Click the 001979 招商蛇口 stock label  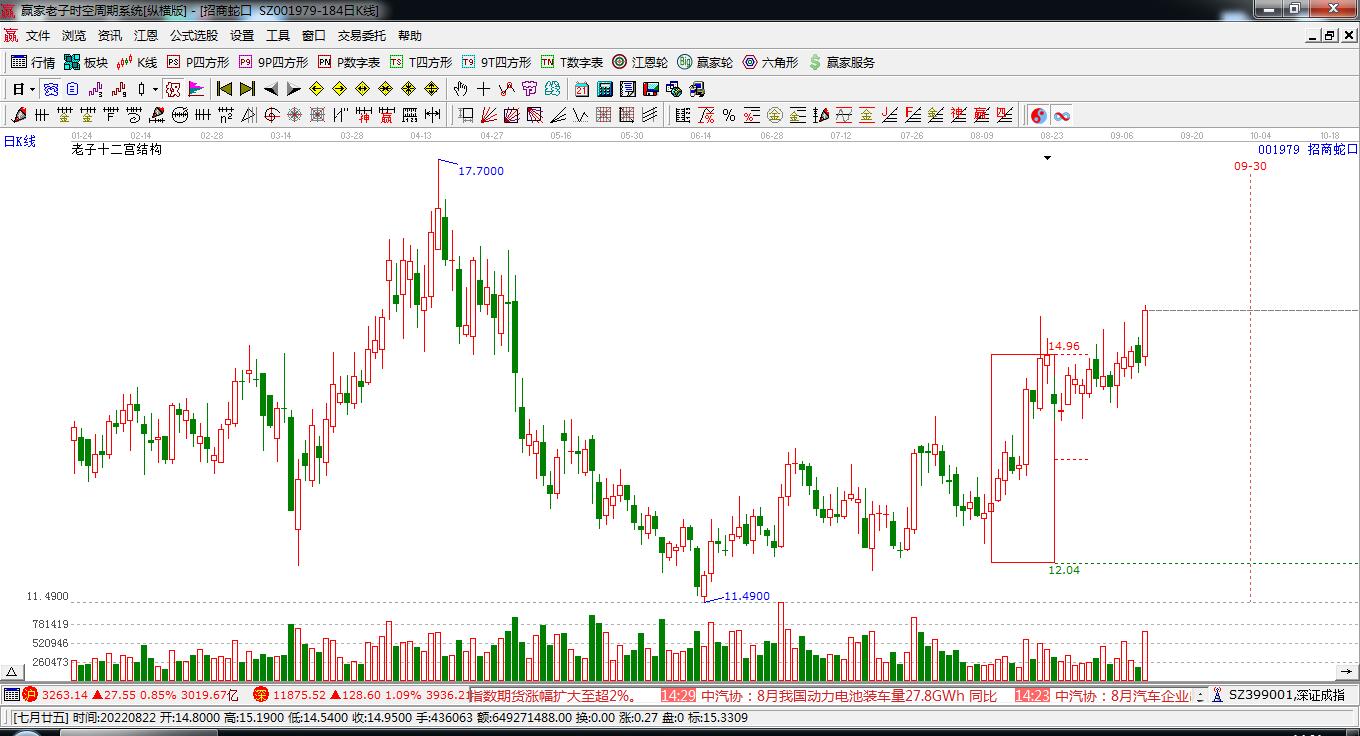point(1308,149)
